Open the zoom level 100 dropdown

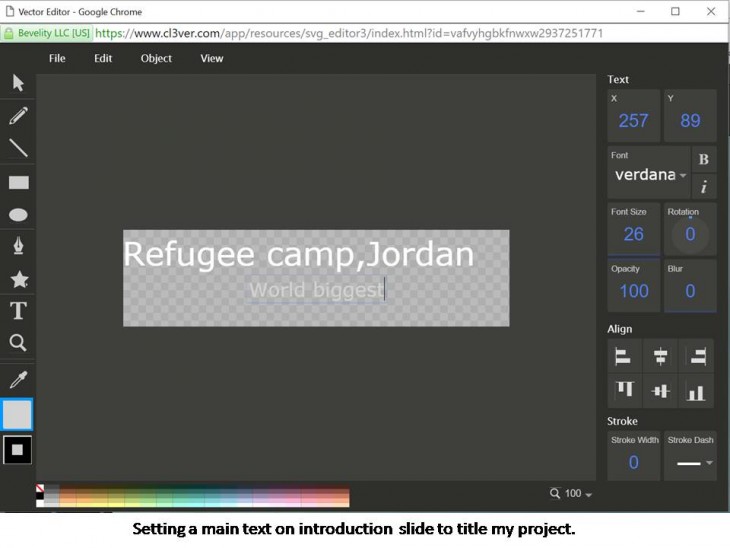click(x=572, y=494)
